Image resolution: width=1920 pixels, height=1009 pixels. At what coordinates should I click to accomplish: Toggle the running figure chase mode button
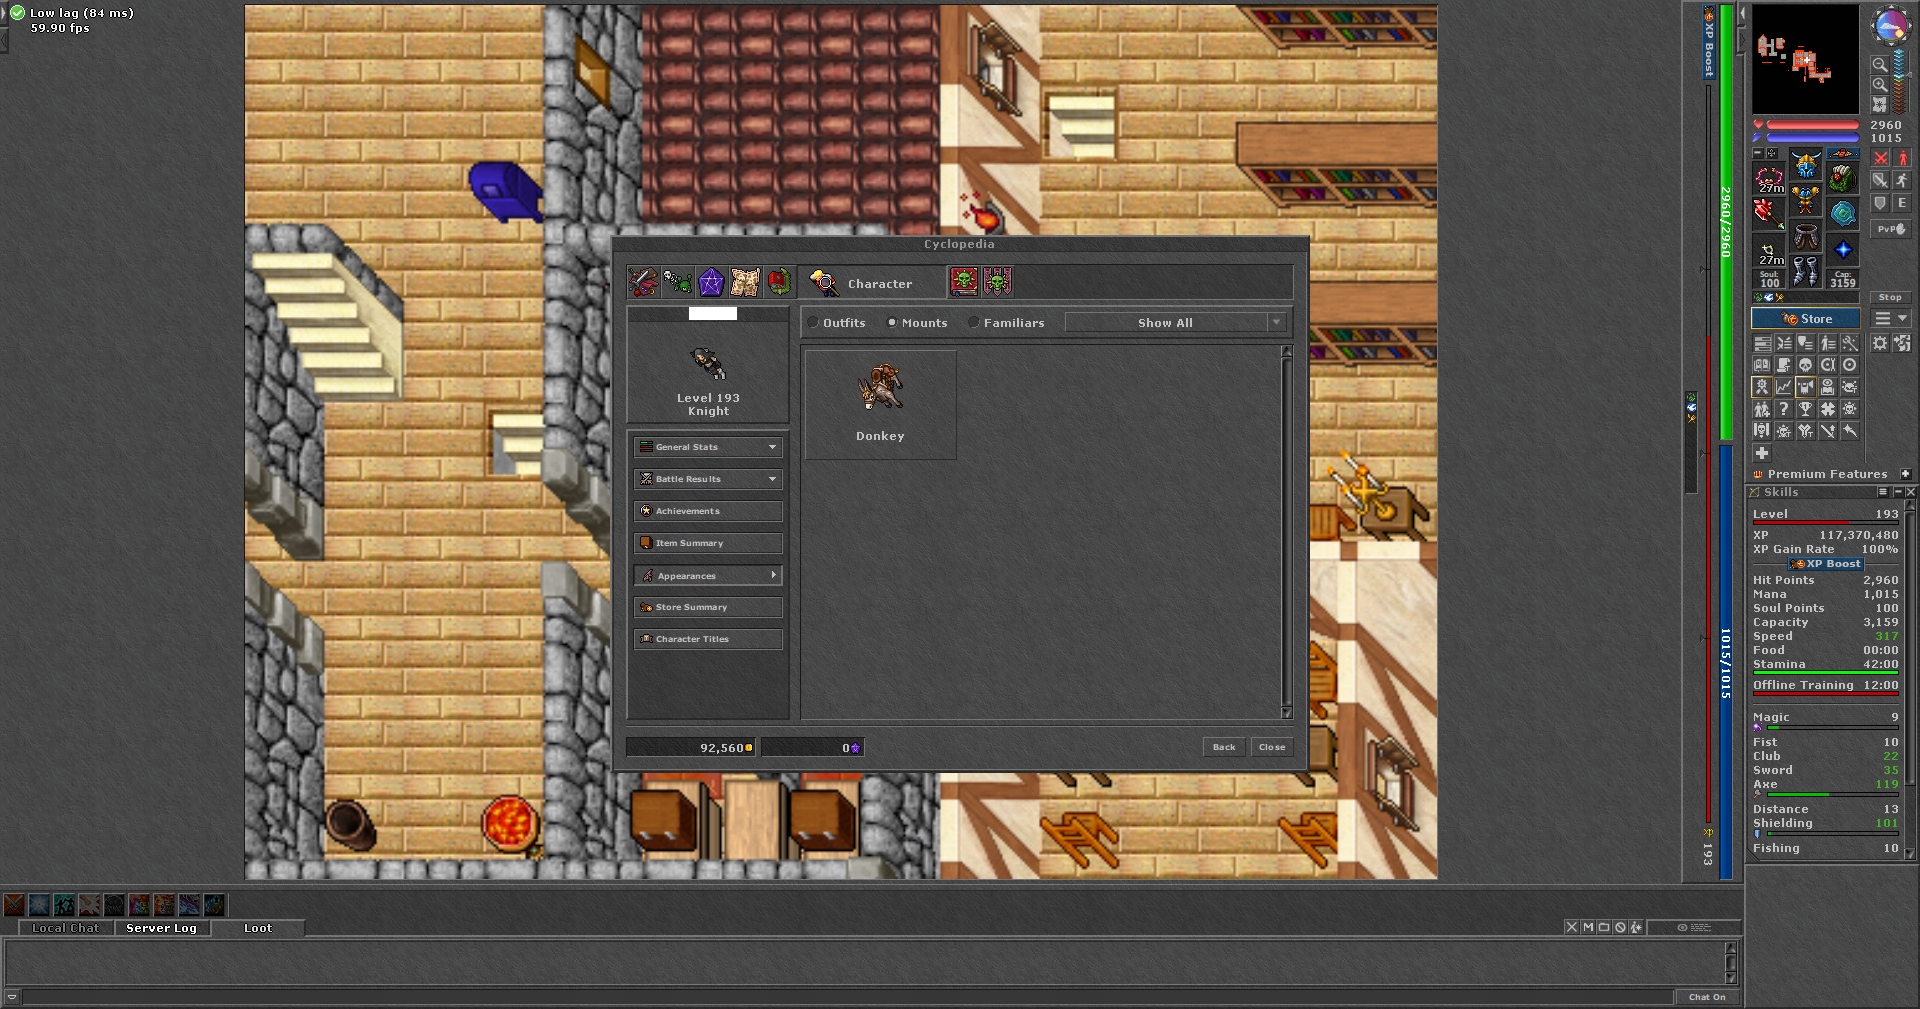1902,180
